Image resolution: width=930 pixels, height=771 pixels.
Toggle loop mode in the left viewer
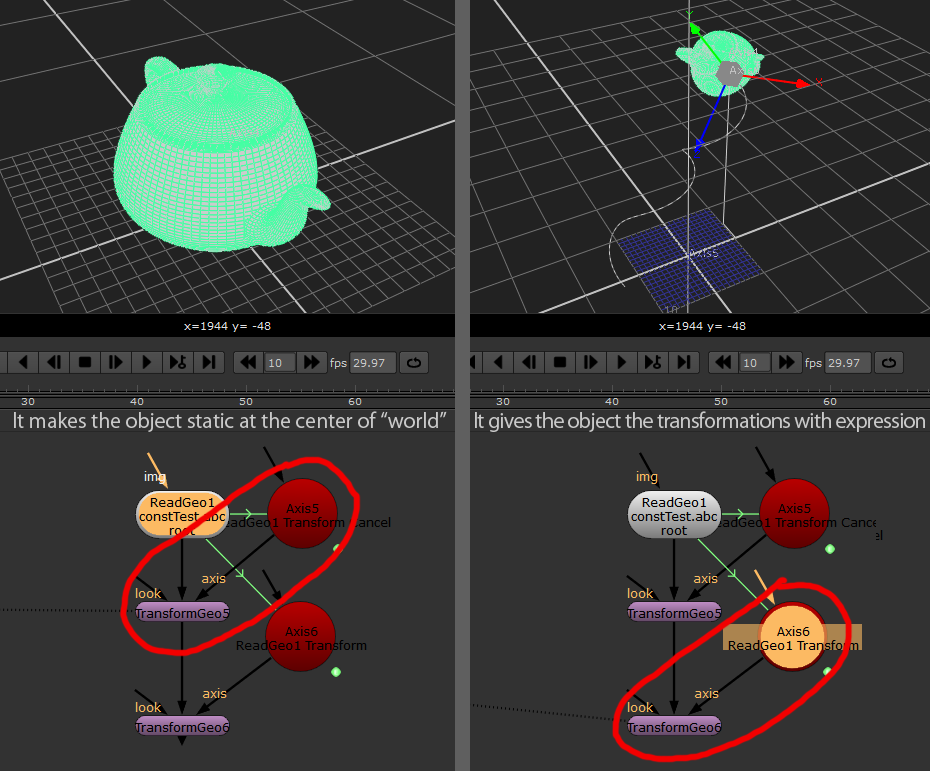tap(413, 362)
